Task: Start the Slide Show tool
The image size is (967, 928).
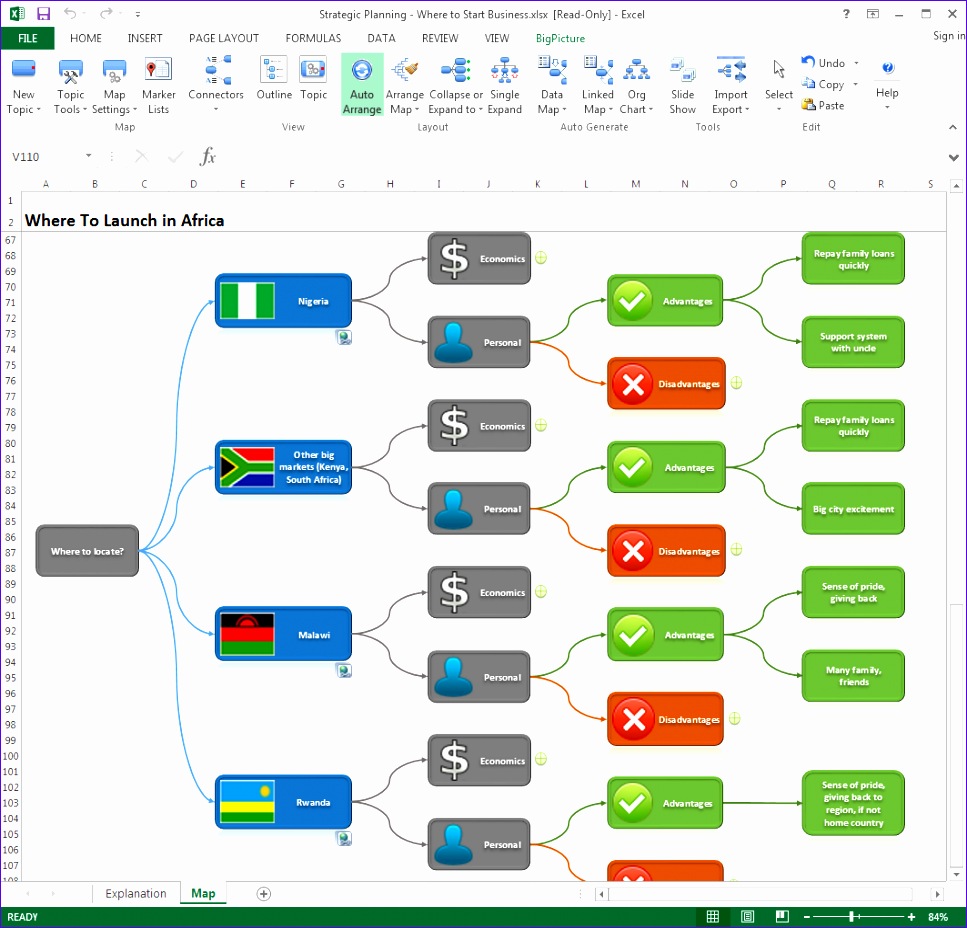Action: [x=683, y=86]
